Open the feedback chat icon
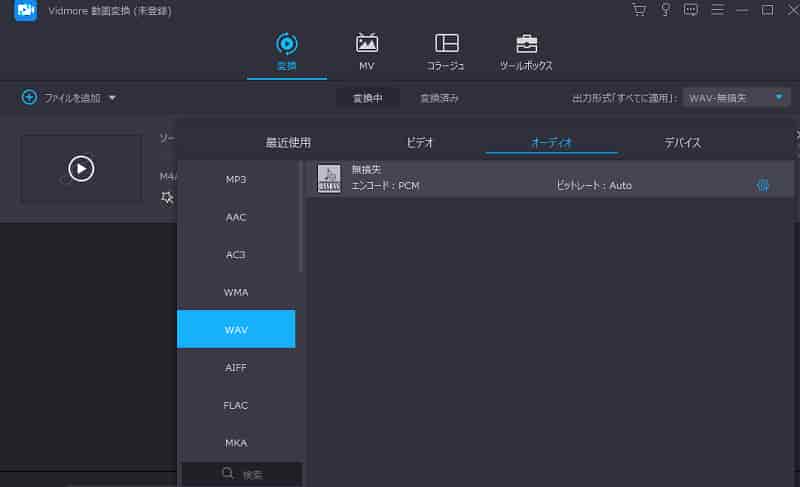800x487 pixels. click(x=691, y=10)
